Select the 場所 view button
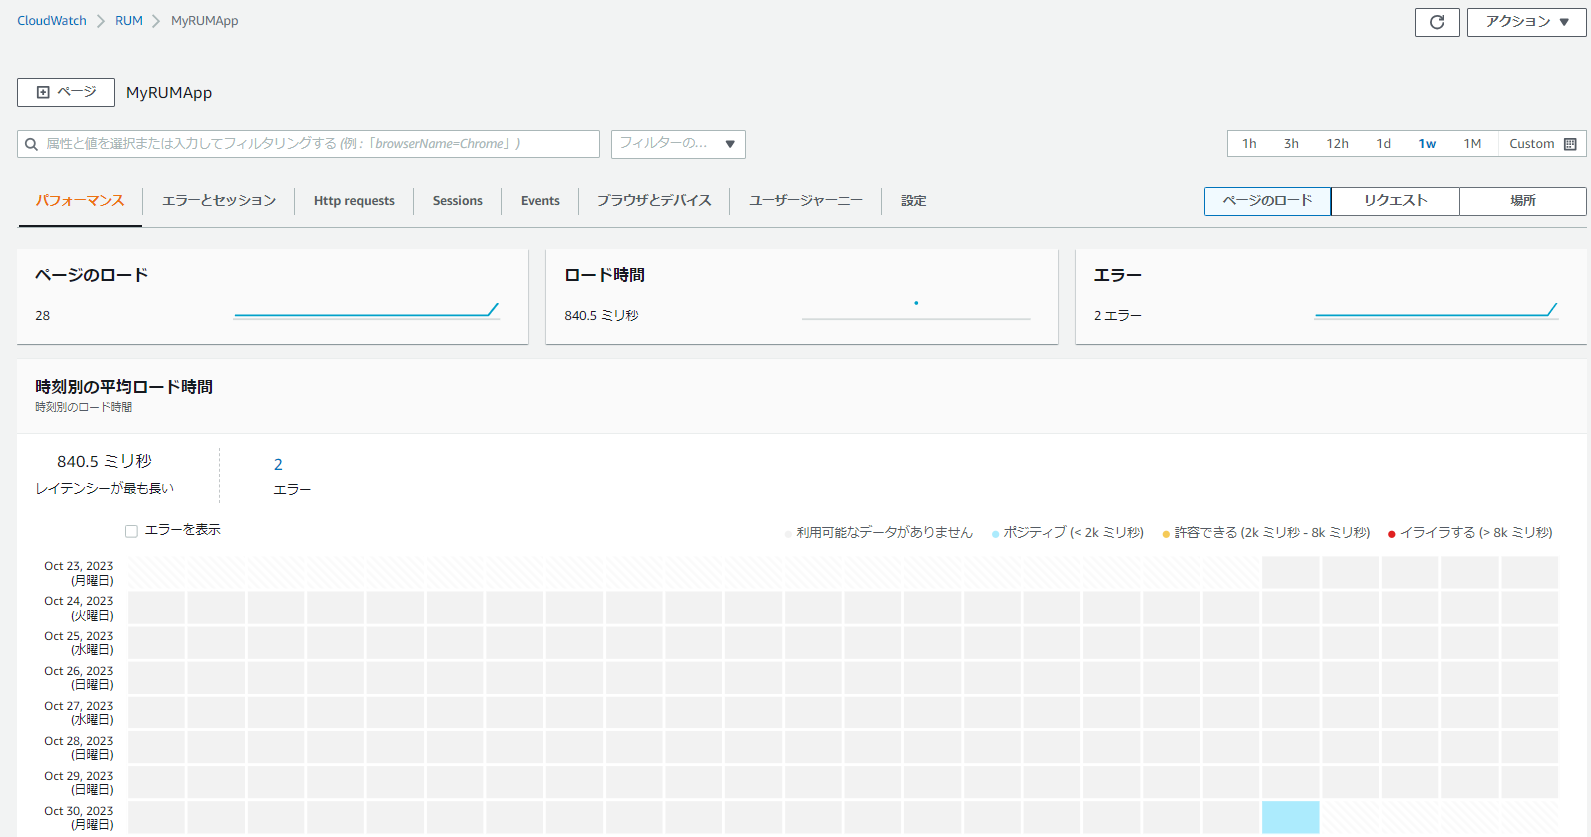This screenshot has width=1591, height=837. [x=1523, y=201]
